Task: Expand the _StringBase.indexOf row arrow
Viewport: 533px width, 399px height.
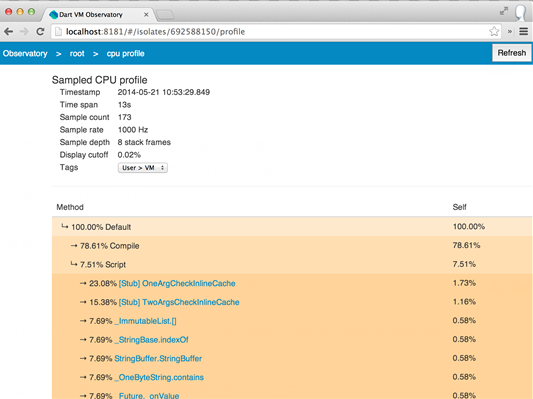Action: [x=83, y=340]
